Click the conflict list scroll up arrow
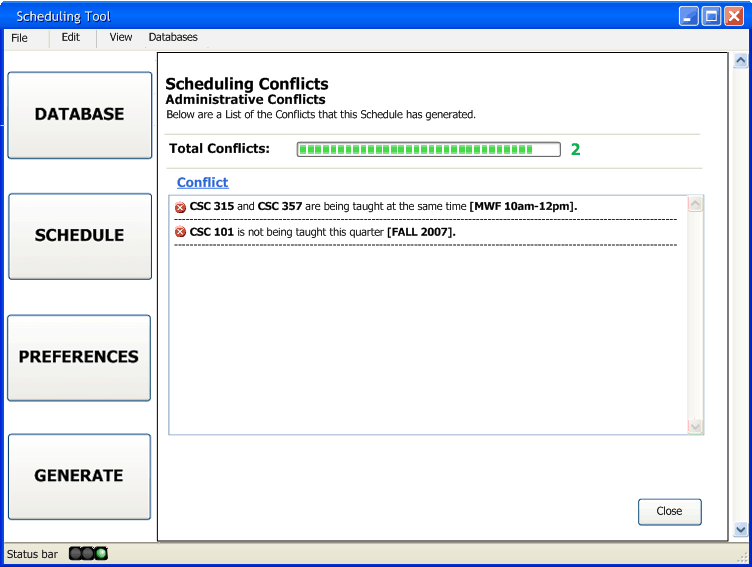The height and width of the screenshot is (567, 752). point(695,204)
